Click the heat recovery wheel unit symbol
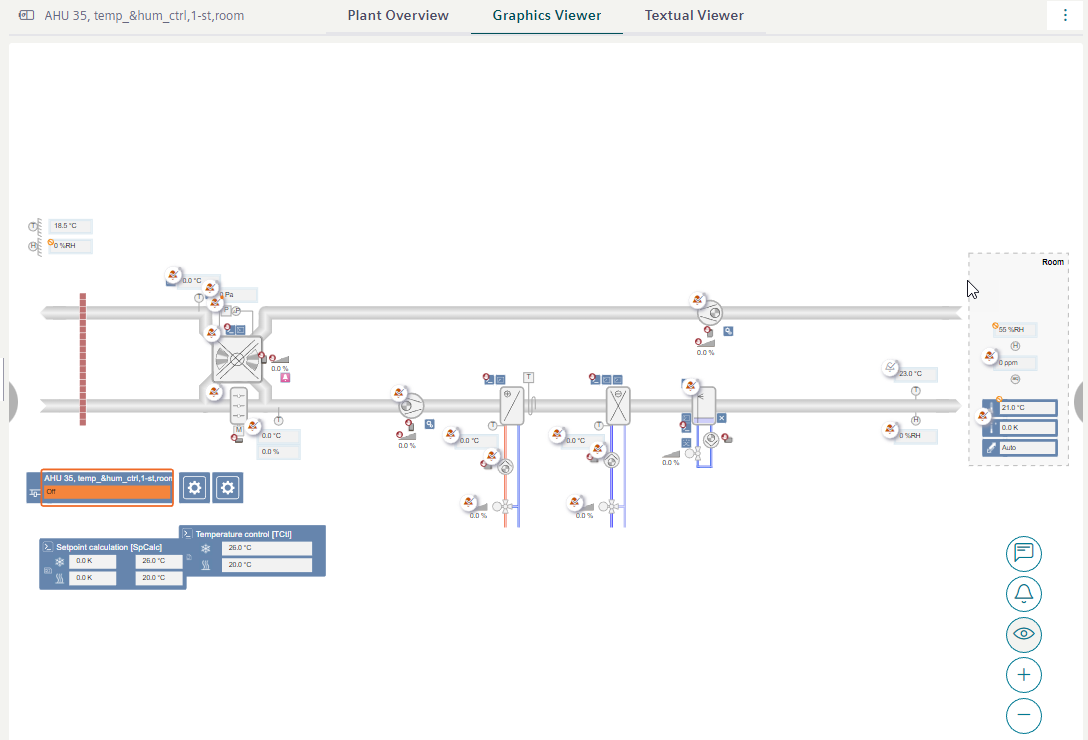The image size is (1088, 740). click(237, 358)
